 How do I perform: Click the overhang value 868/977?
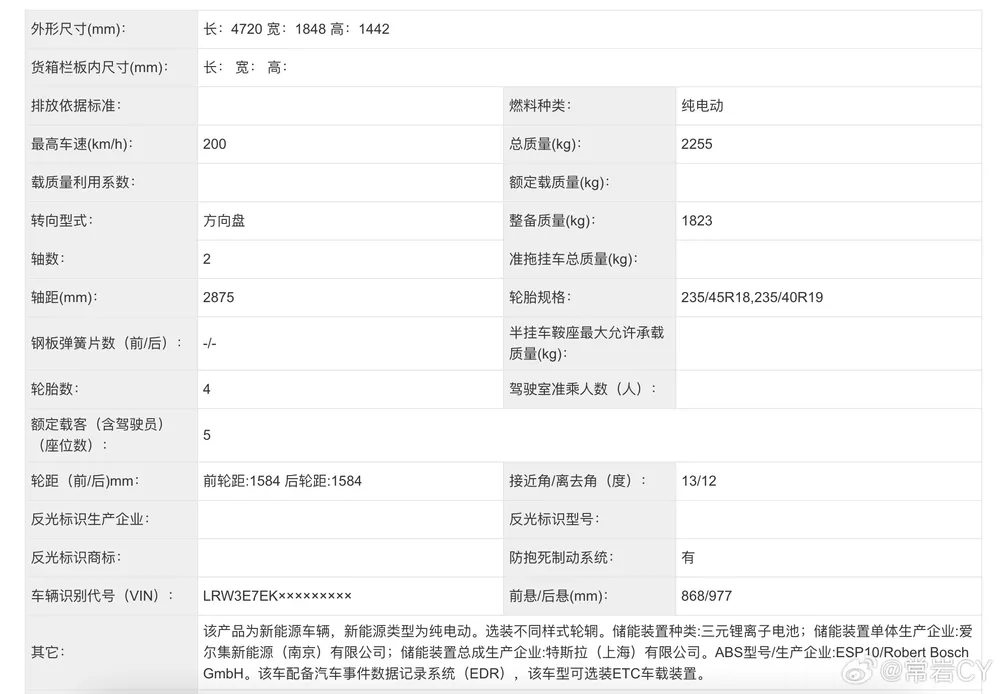pyautogui.click(x=706, y=596)
